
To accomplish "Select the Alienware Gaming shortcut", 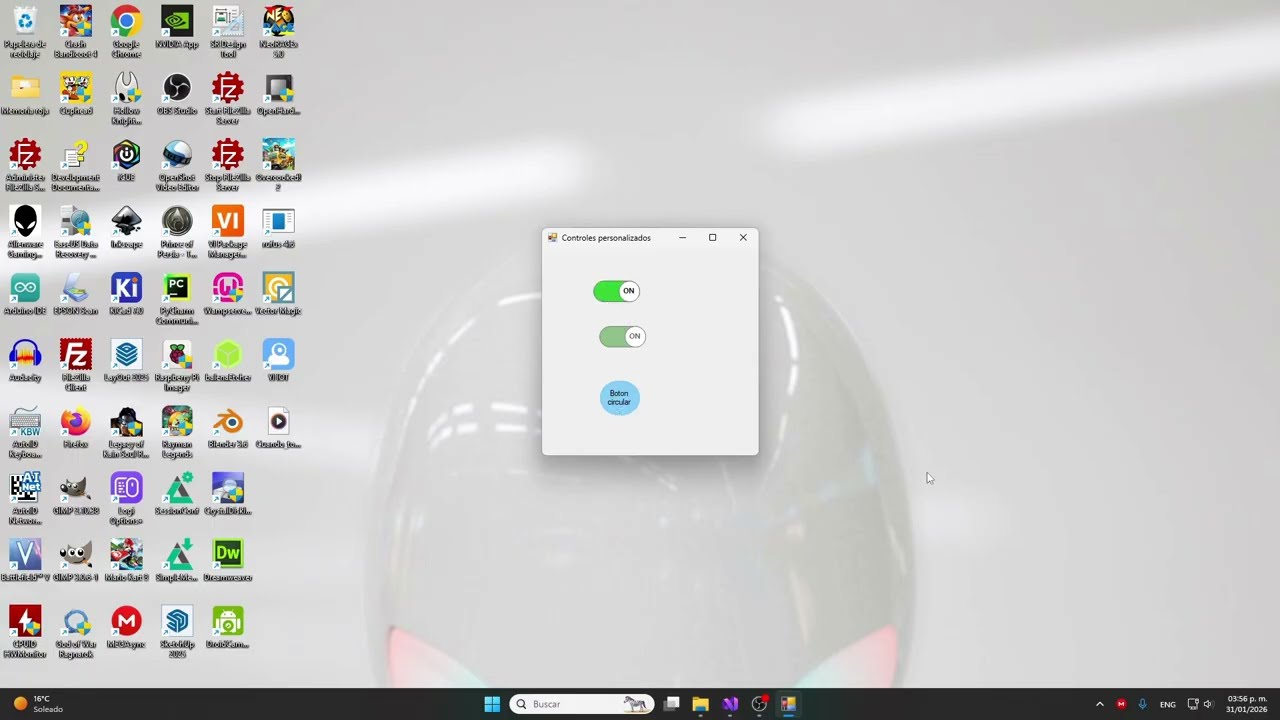I will click(25, 232).
